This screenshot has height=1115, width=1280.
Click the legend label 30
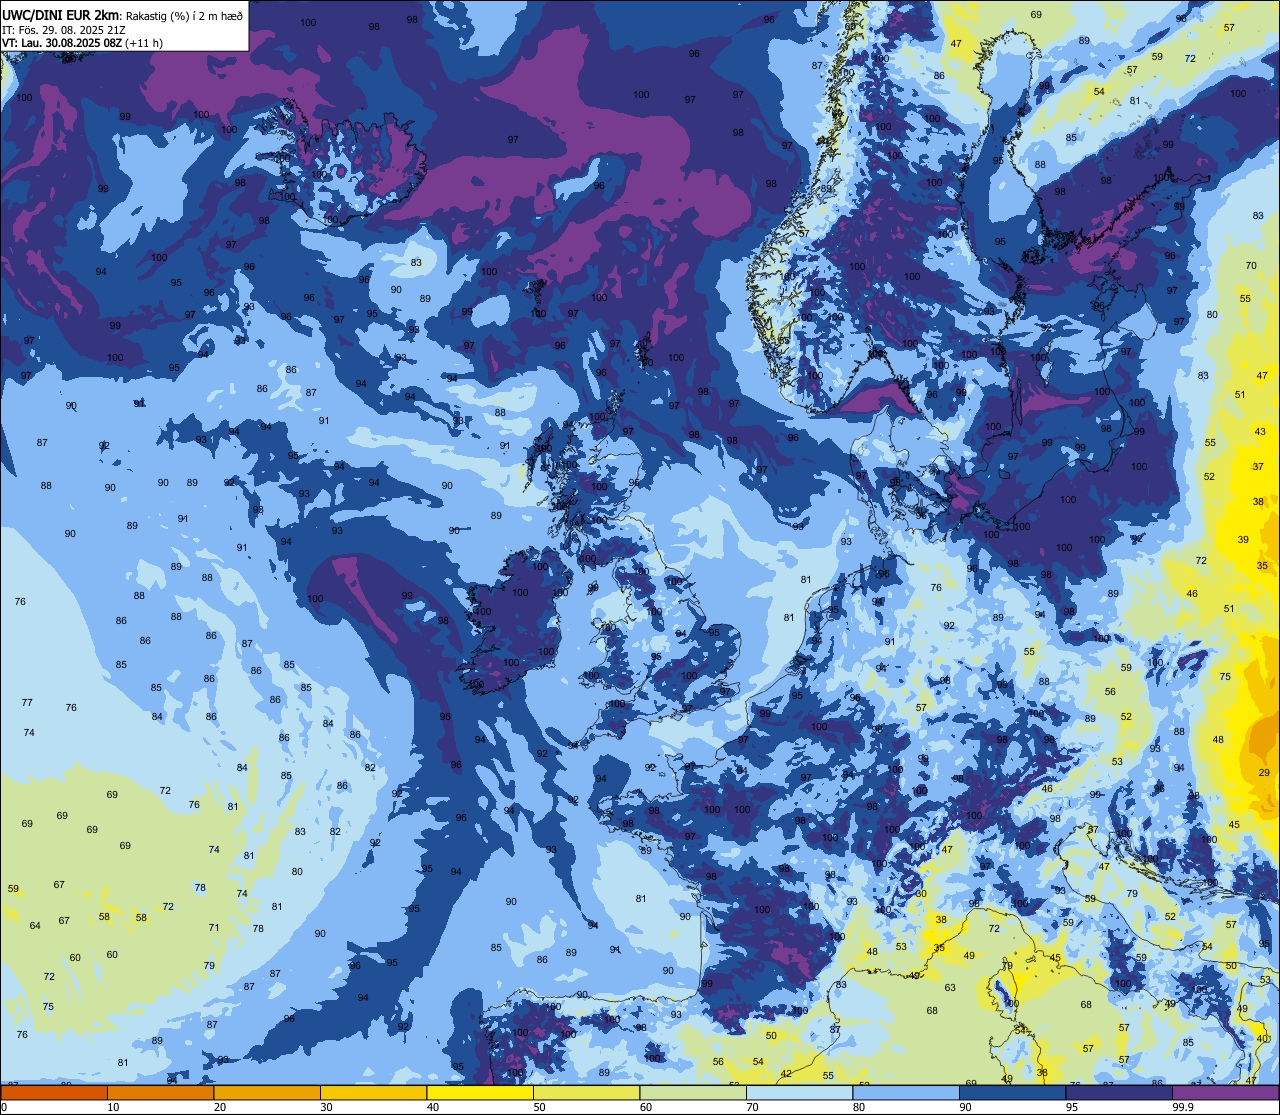(x=326, y=1107)
